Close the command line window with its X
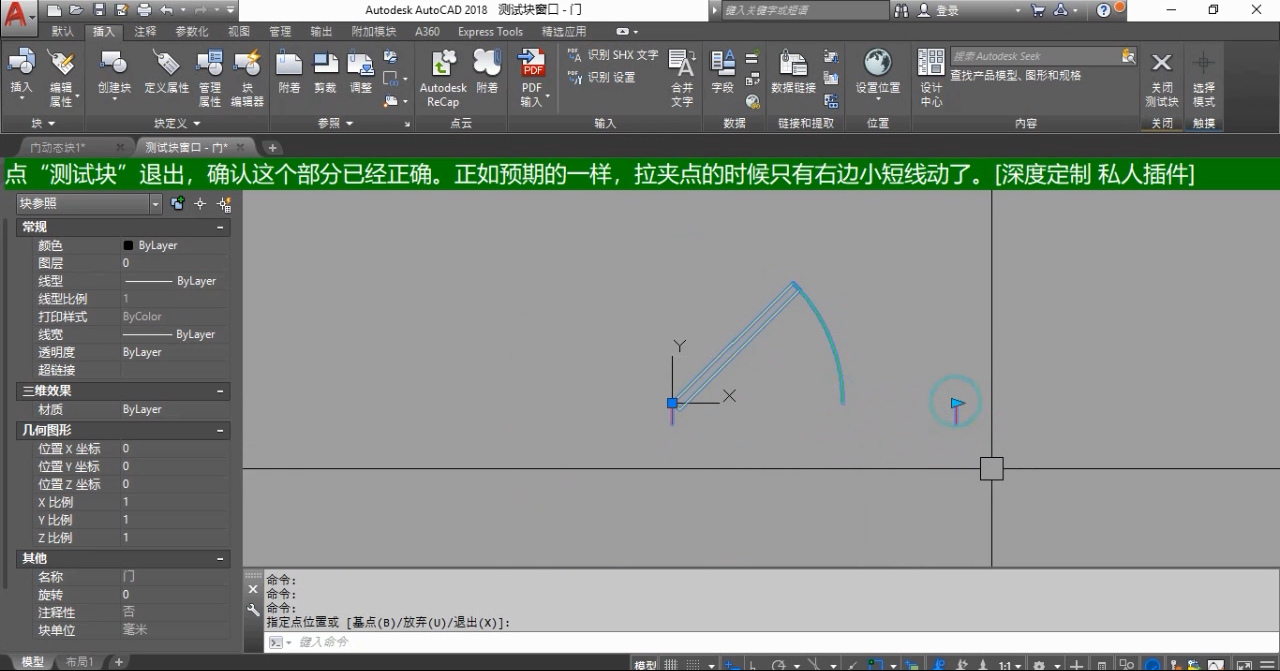The height and width of the screenshot is (671, 1280). (253, 589)
